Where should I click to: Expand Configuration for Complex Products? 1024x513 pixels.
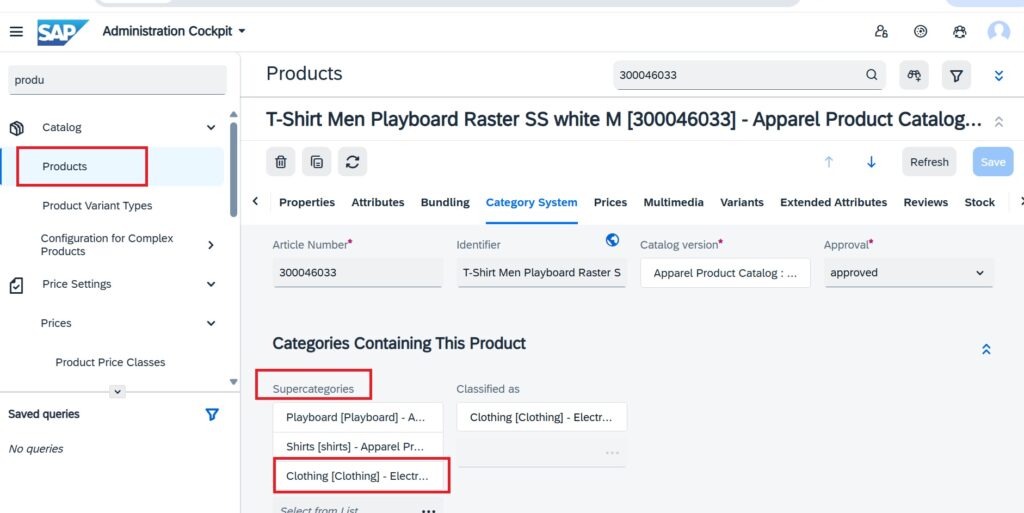[x=211, y=245]
